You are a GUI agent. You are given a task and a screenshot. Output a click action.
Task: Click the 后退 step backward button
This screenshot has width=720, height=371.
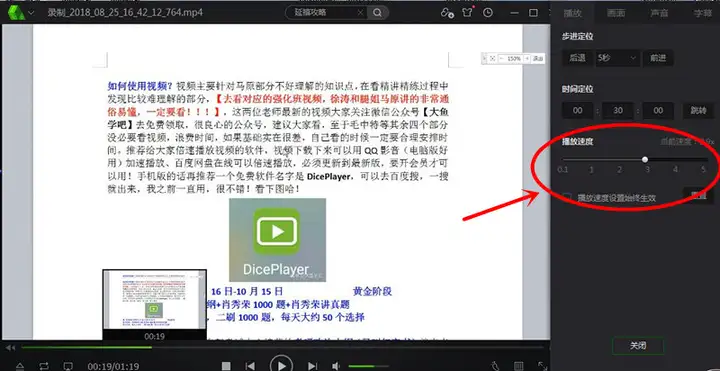578,58
